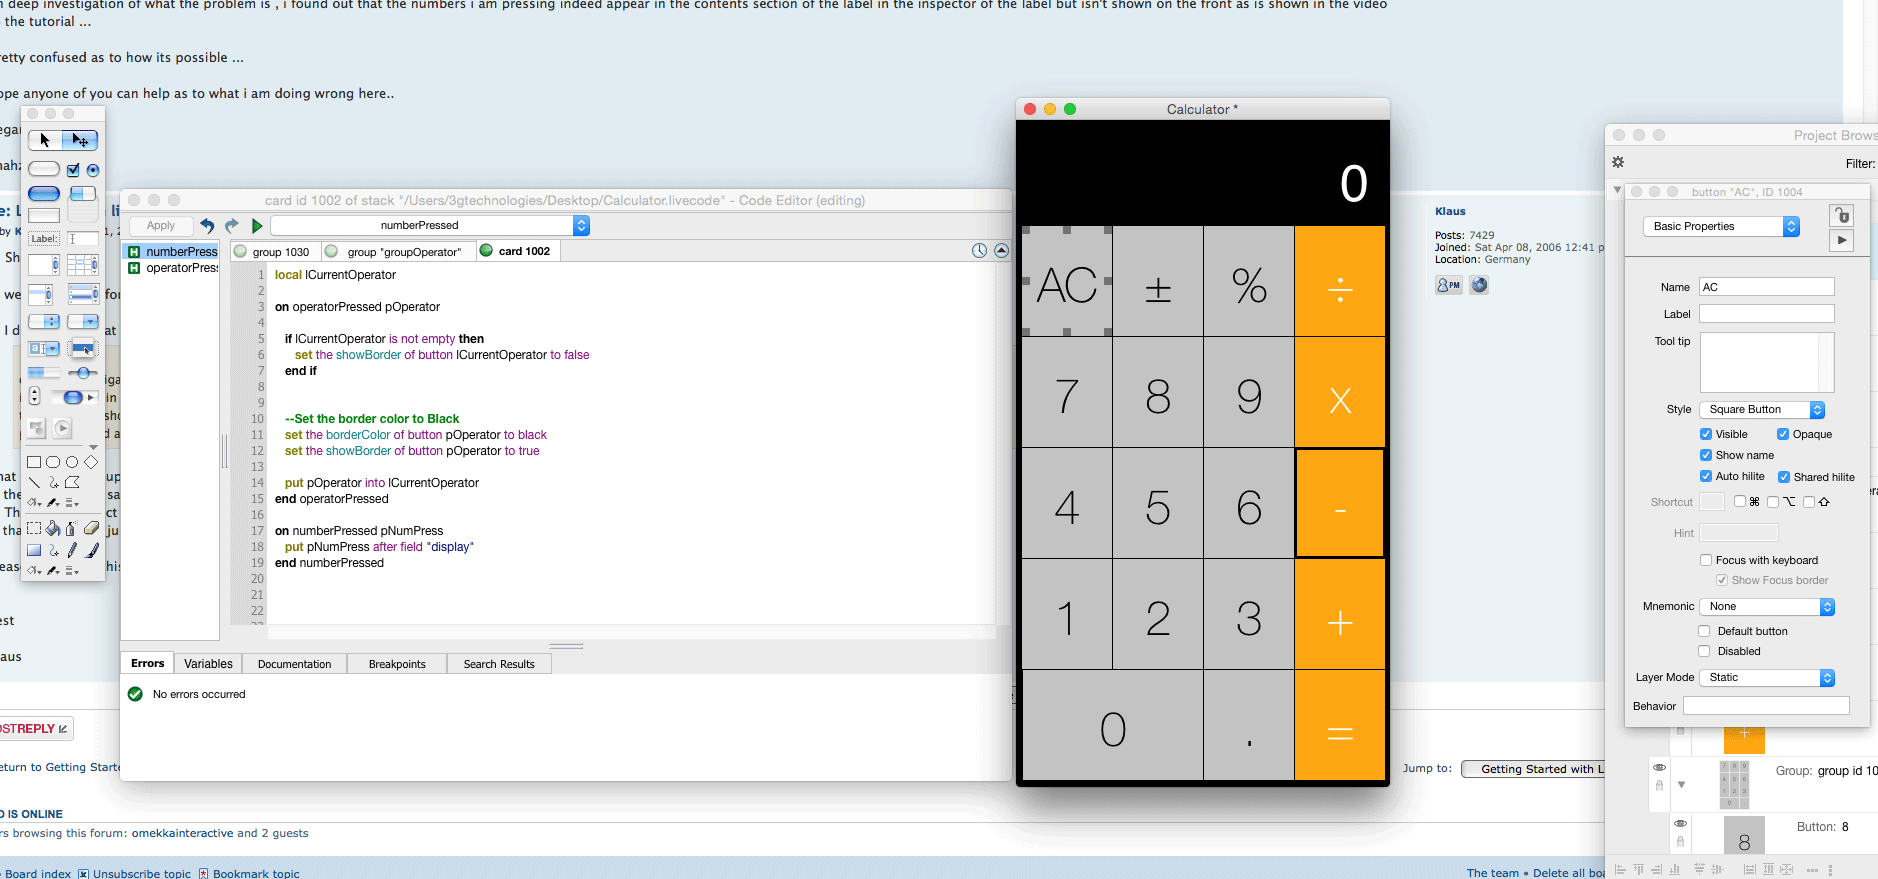The width and height of the screenshot is (1878, 879).
Task: Select the Edit (pointer) tool in palette
Action: click(x=81, y=140)
